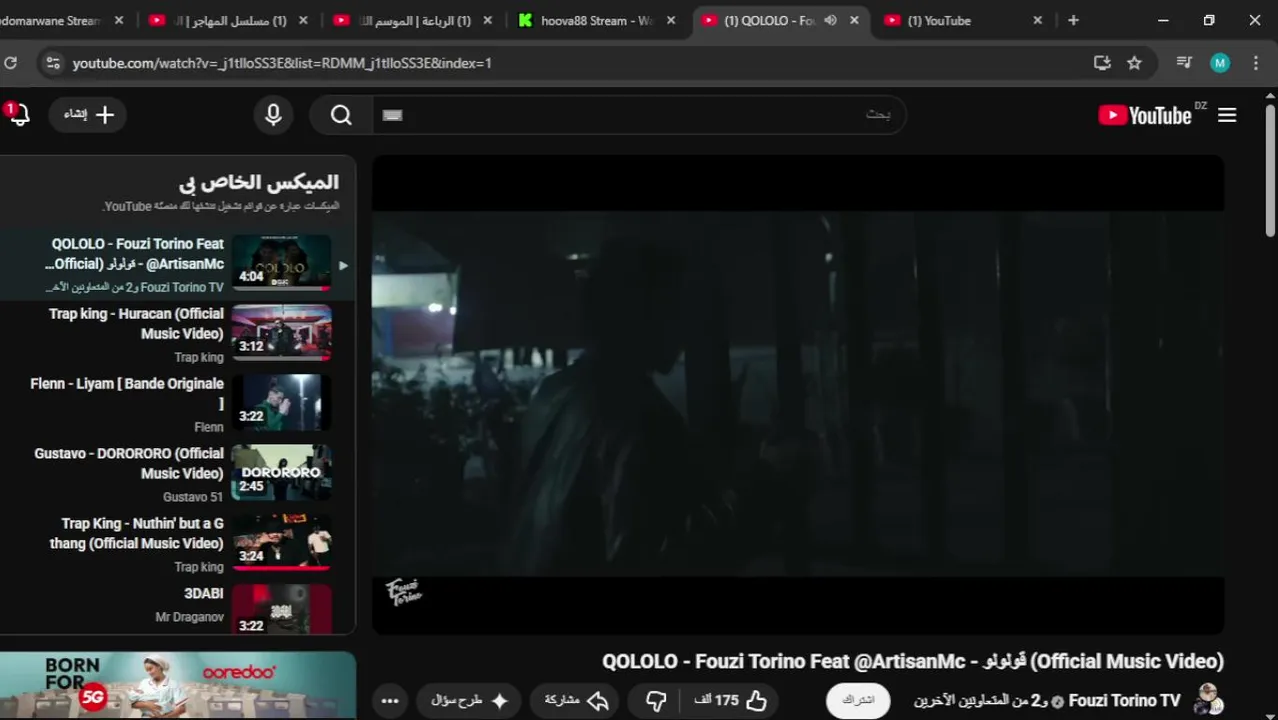
Task: Open Fouzi Torino TV channel avatar
Action: 1208,700
